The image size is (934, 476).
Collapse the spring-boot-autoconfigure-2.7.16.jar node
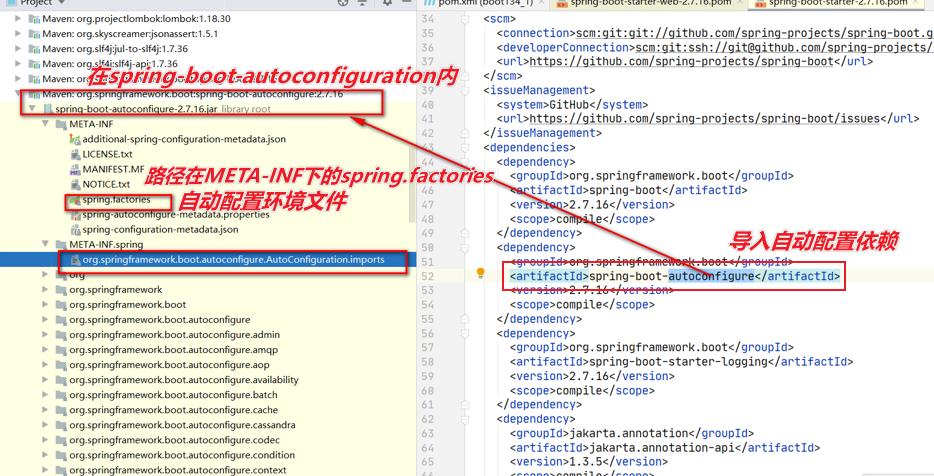pos(32,109)
